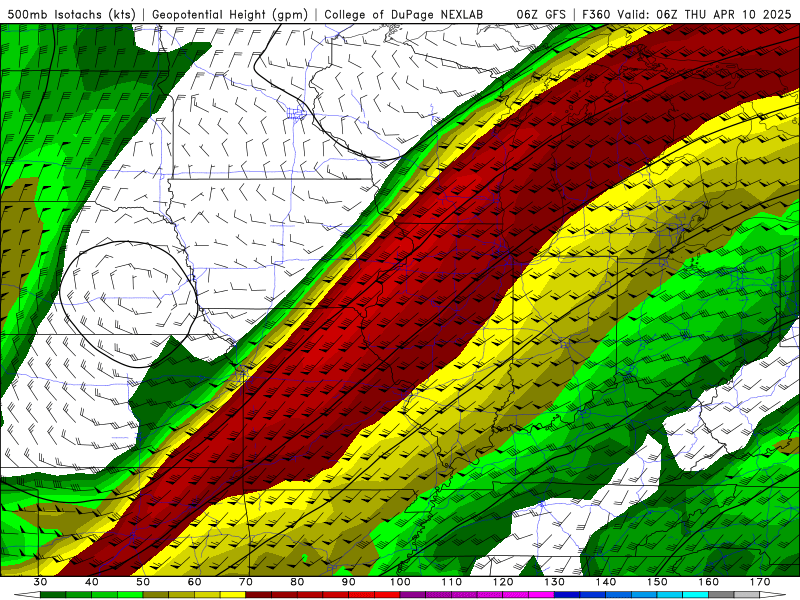This screenshot has width=800, height=600.
Task: Click the 70 label on the color scale
Action: (x=246, y=582)
